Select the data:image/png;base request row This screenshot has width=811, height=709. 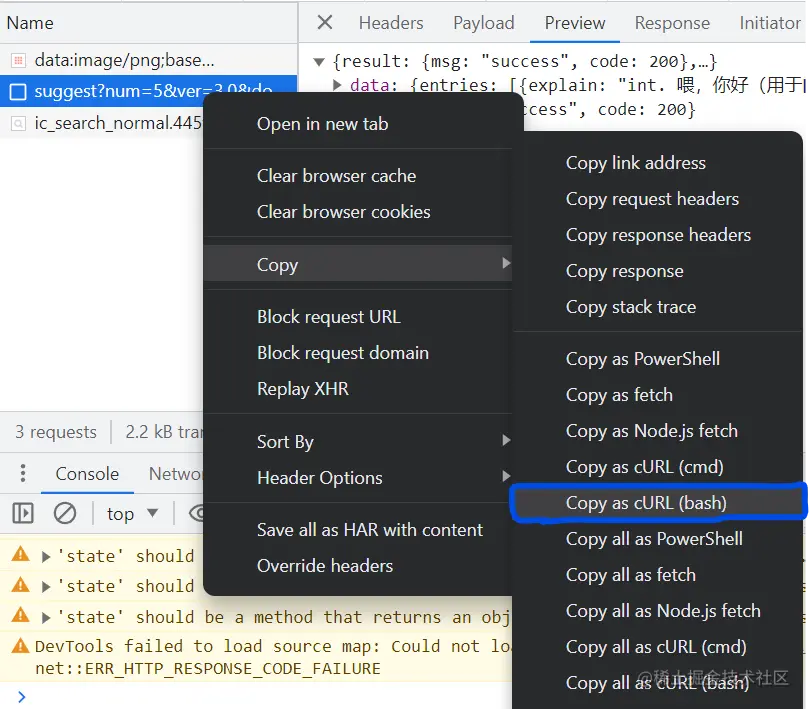pyautogui.click(x=148, y=61)
